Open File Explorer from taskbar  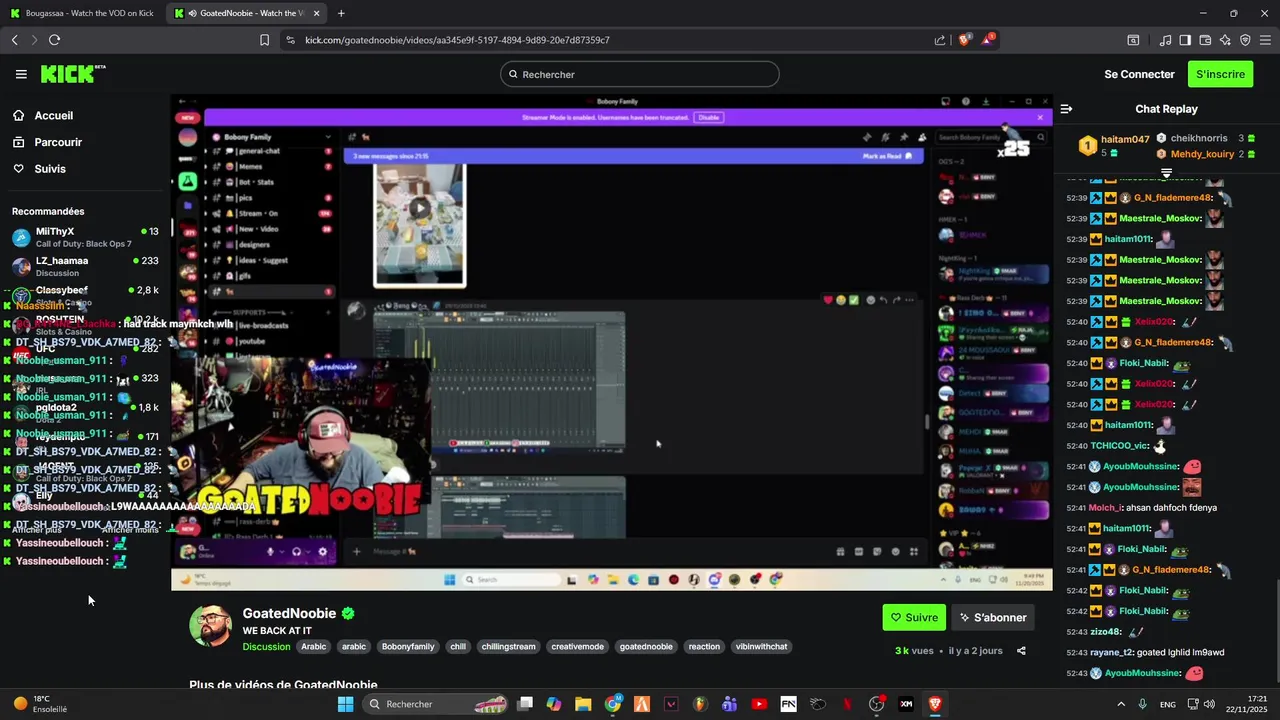tap(583, 704)
